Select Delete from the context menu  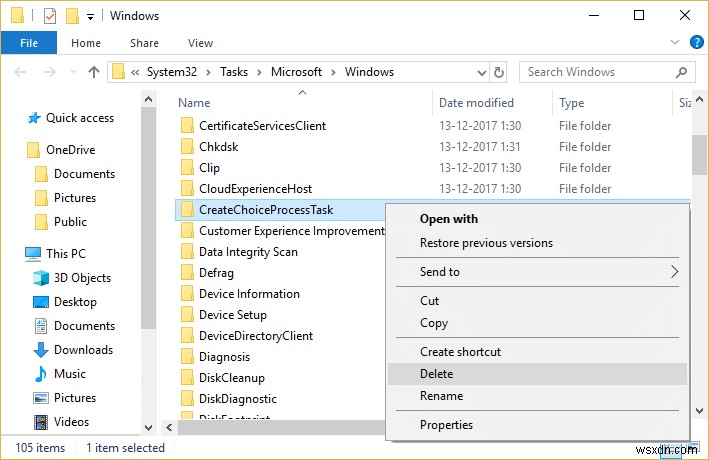point(437,374)
